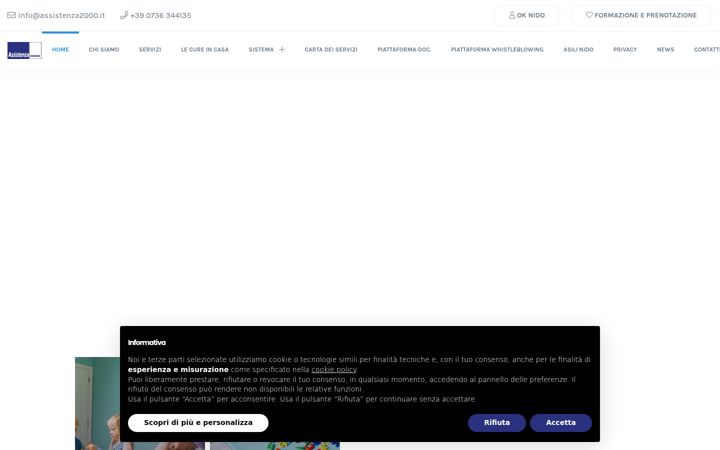Click the heart icon in Formazione e Prenotazione
The image size is (720, 450).
(x=589, y=15)
